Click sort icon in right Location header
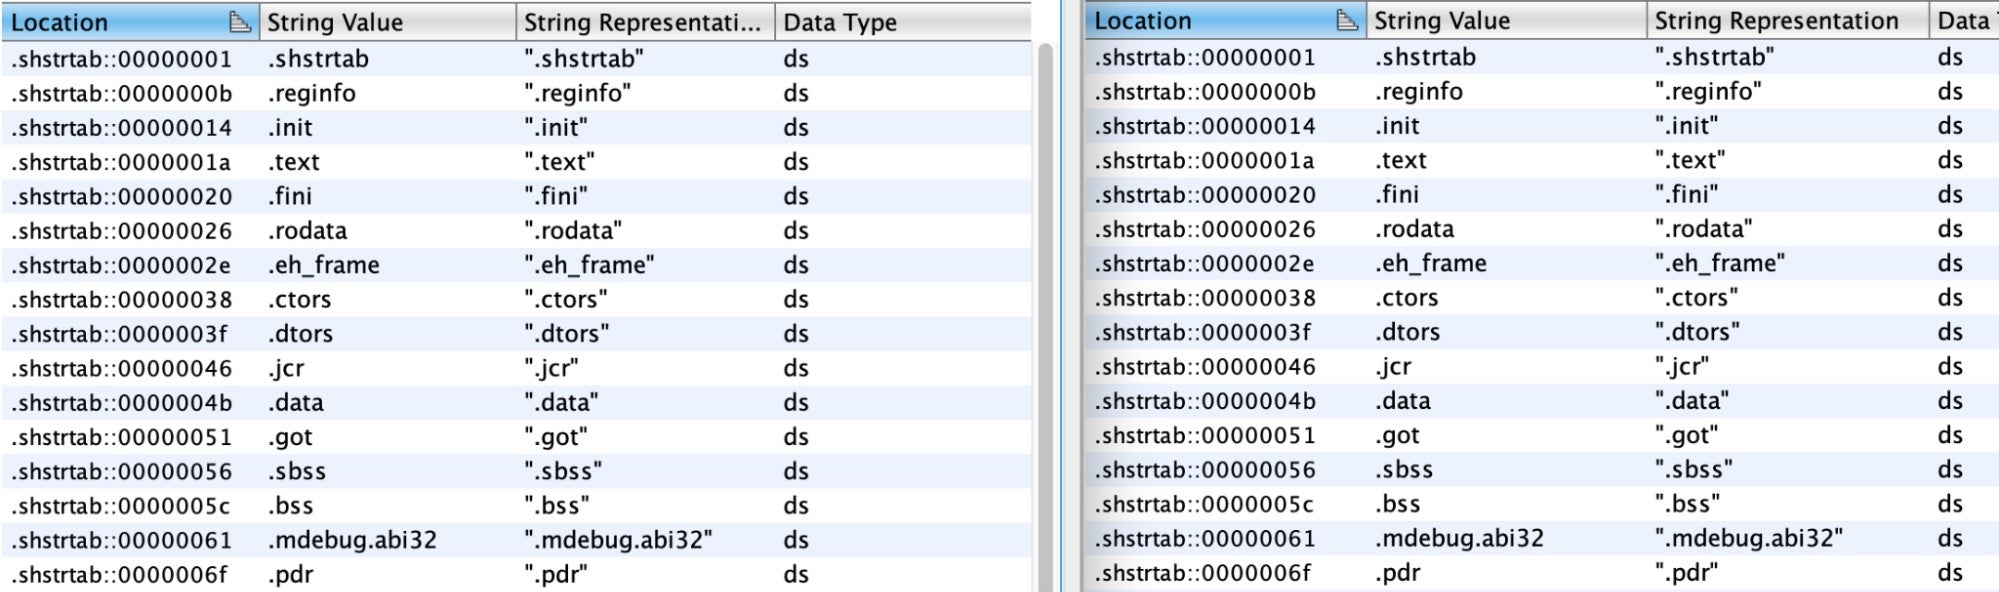Image resolution: width=1999 pixels, height=592 pixels. 1347,21
